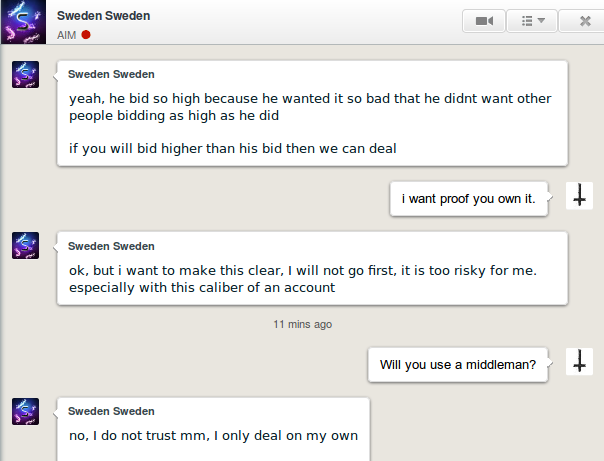Select the 'i want proof you own it.' bubble
The width and height of the screenshot is (604, 461).
click(469, 199)
